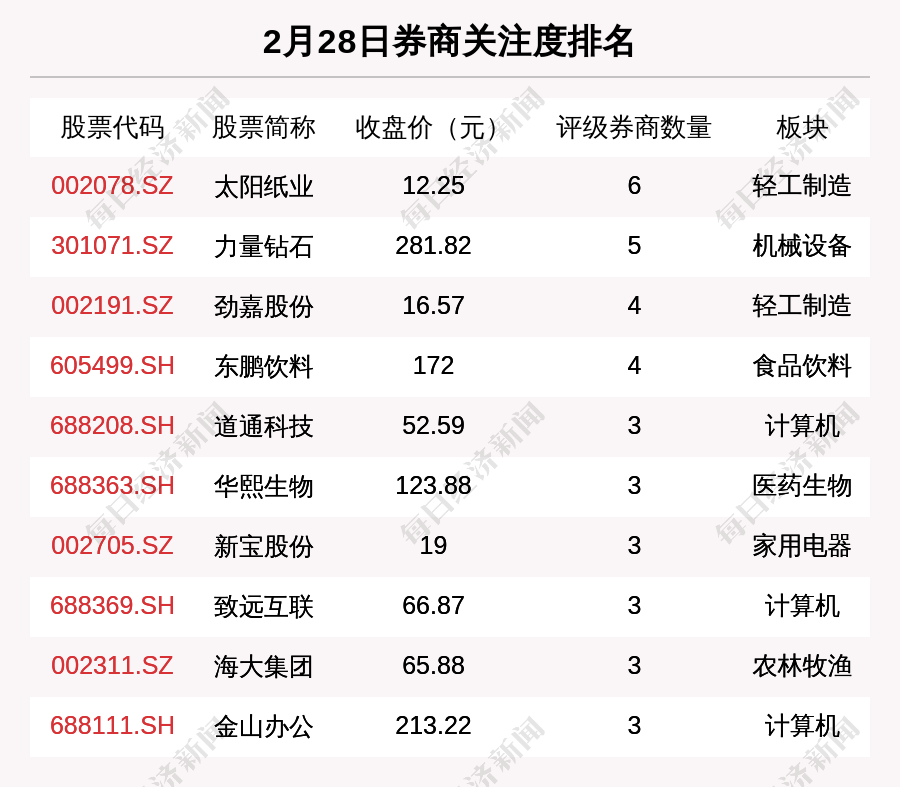Screen dimensions: 900x787
Task: Select the stock name 道通科技
Action: (x=263, y=427)
